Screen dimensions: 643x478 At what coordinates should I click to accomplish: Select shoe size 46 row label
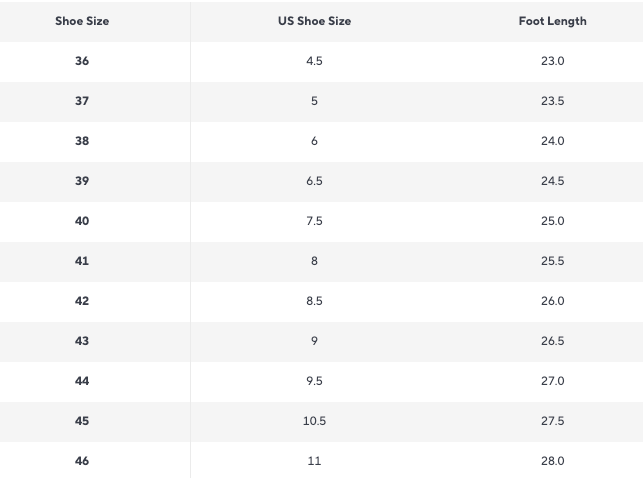coord(82,461)
